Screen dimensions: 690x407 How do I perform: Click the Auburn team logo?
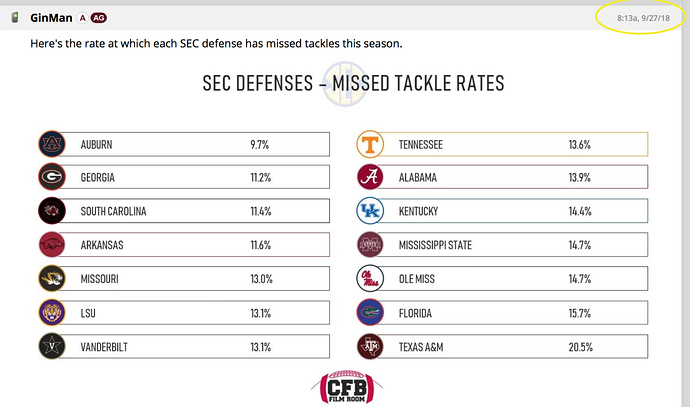(x=52, y=144)
